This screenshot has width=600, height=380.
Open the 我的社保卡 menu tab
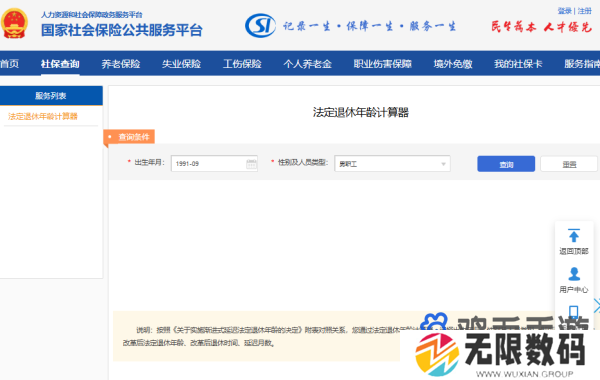point(518,64)
